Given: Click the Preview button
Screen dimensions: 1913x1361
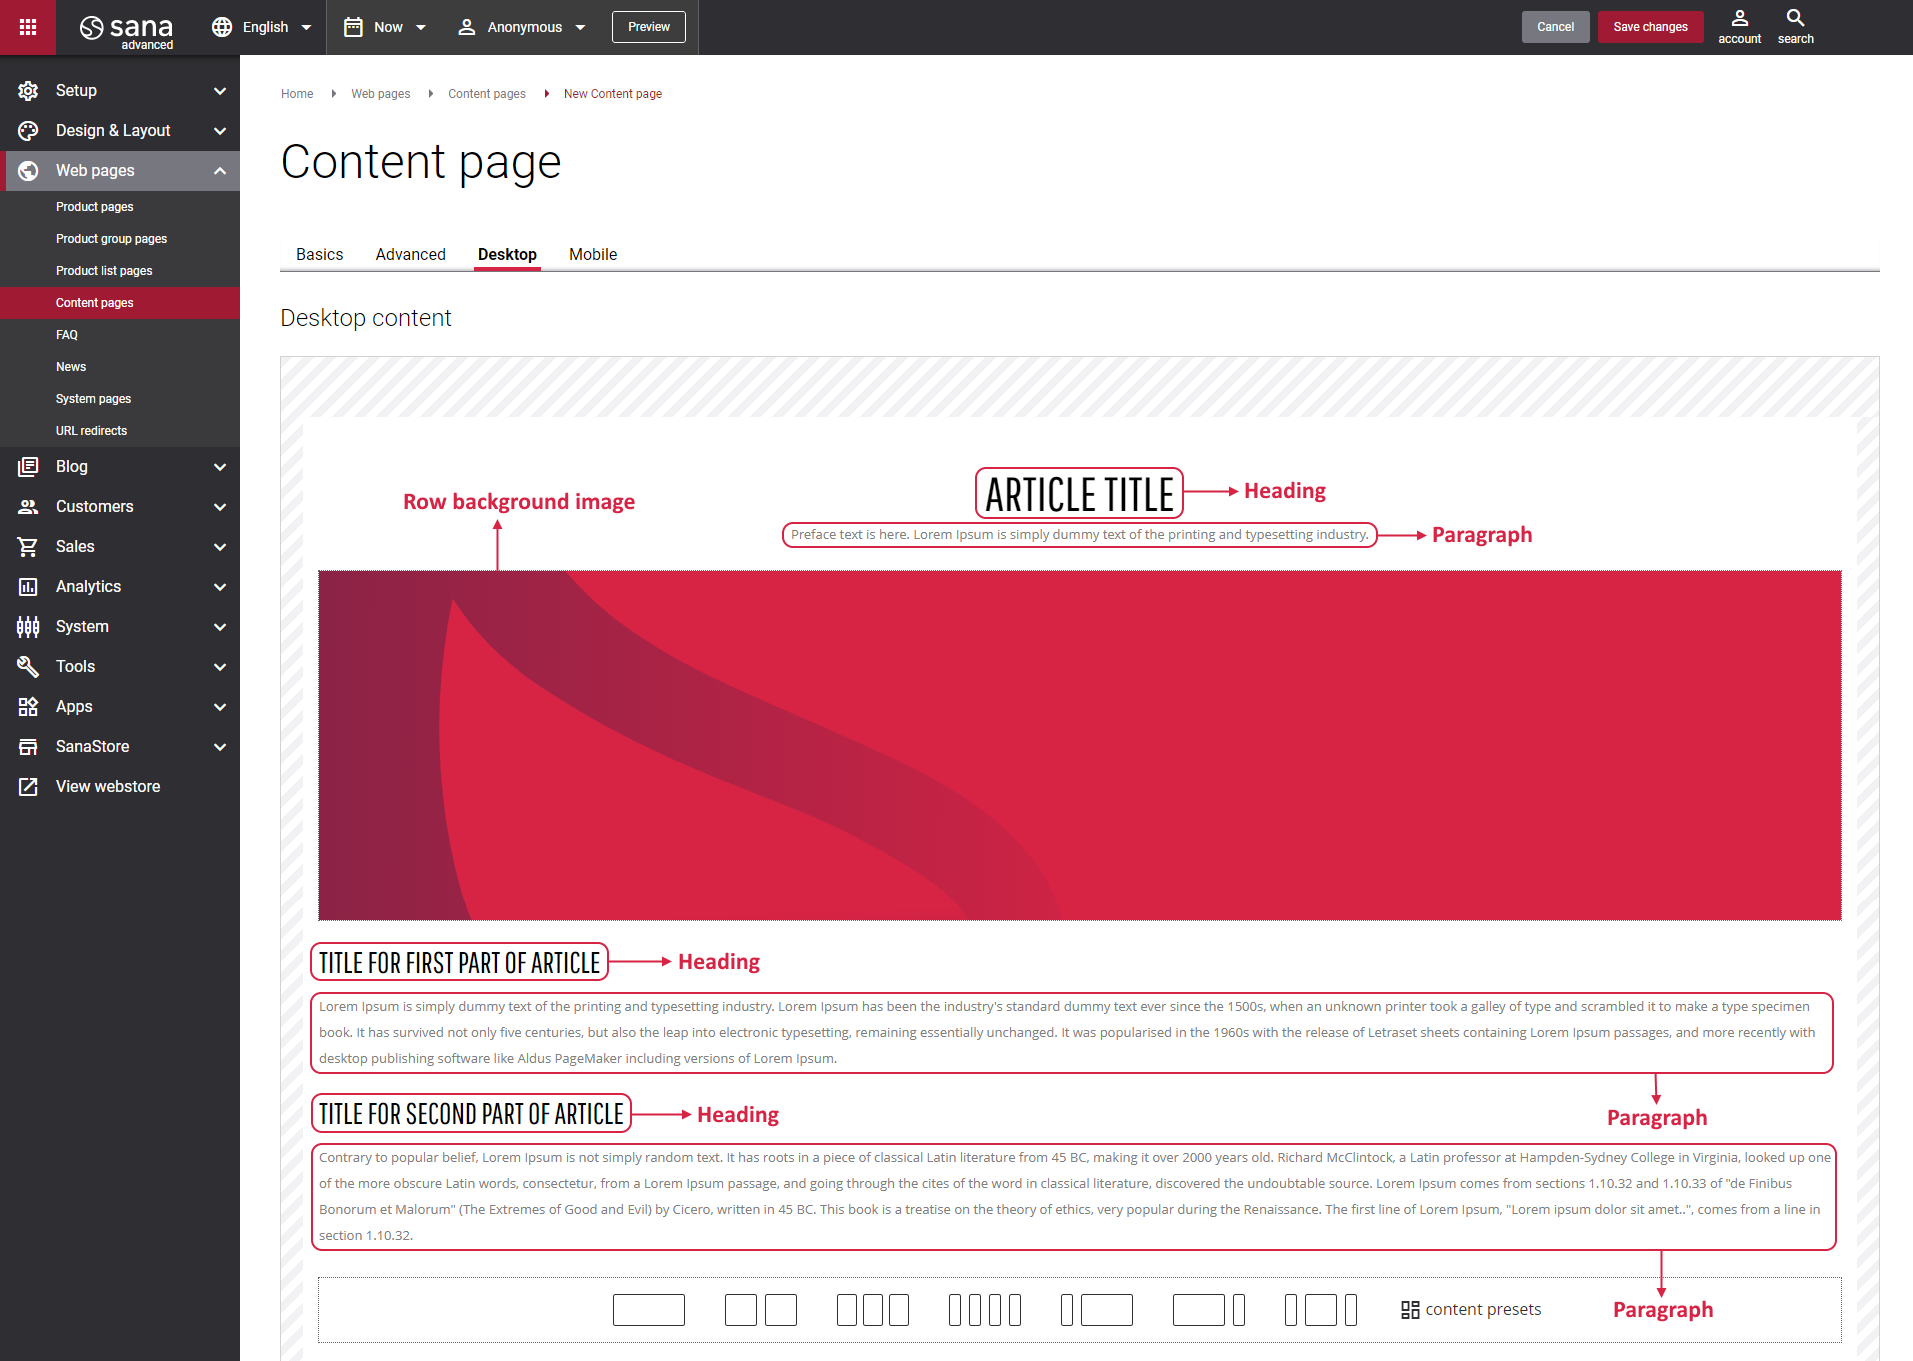Looking at the screenshot, I should click(x=648, y=27).
